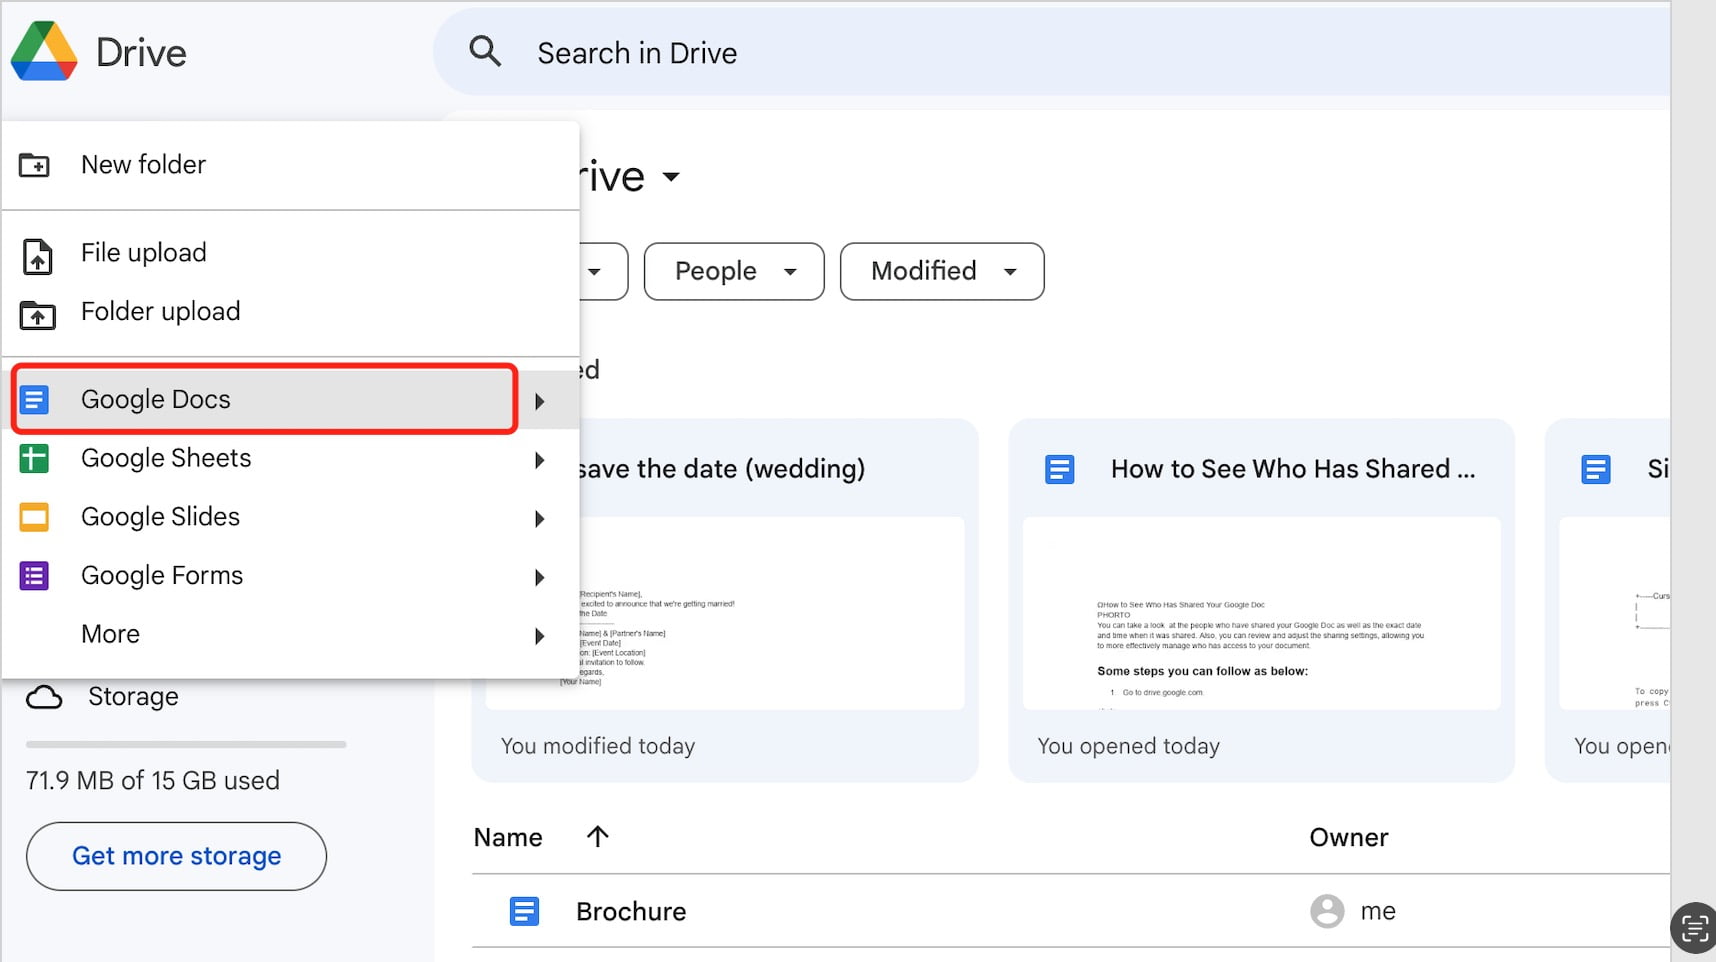The width and height of the screenshot is (1716, 962).
Task: Click the green Google Sheets icon
Action: [34, 459]
